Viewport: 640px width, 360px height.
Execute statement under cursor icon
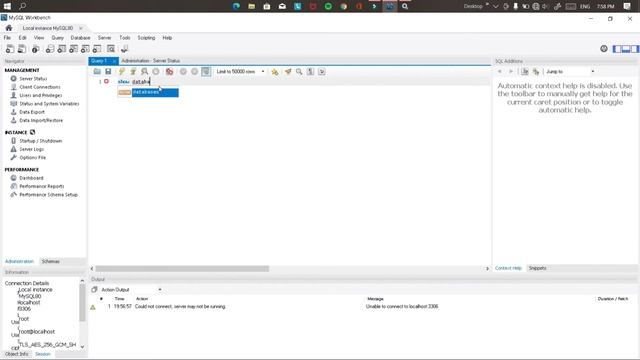(x=133, y=71)
